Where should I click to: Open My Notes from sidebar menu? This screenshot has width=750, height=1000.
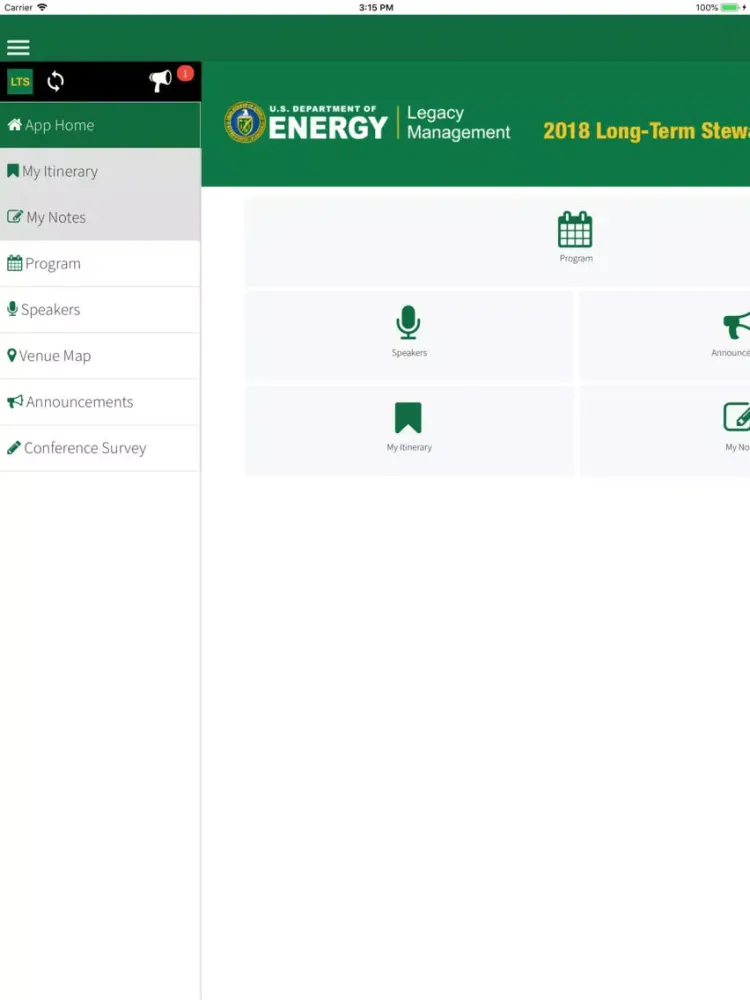tap(100, 217)
